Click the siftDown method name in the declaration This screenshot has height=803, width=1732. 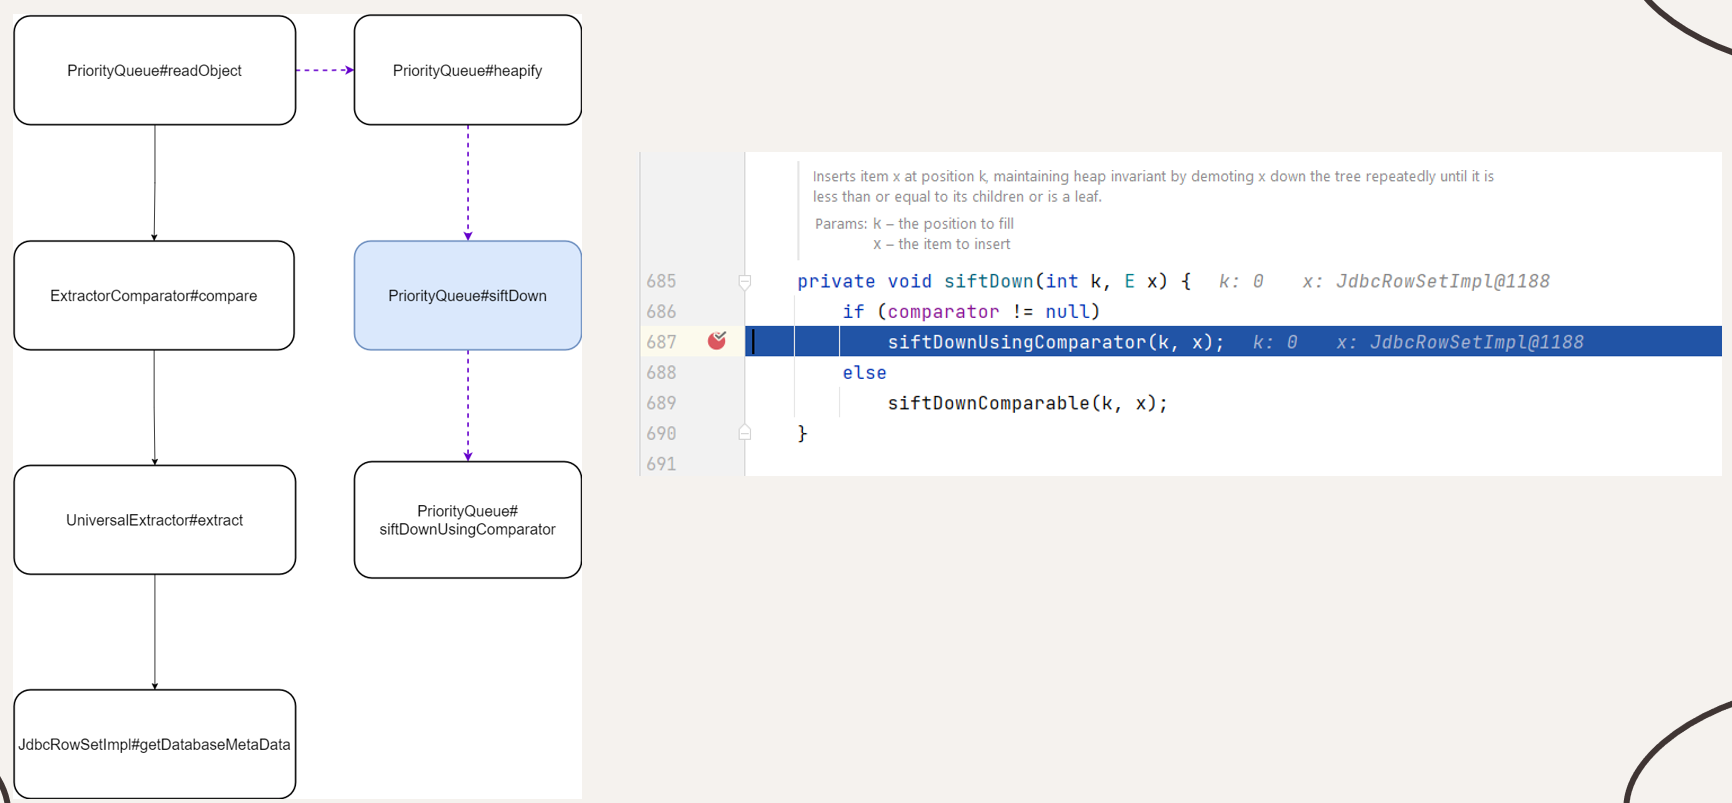(989, 281)
